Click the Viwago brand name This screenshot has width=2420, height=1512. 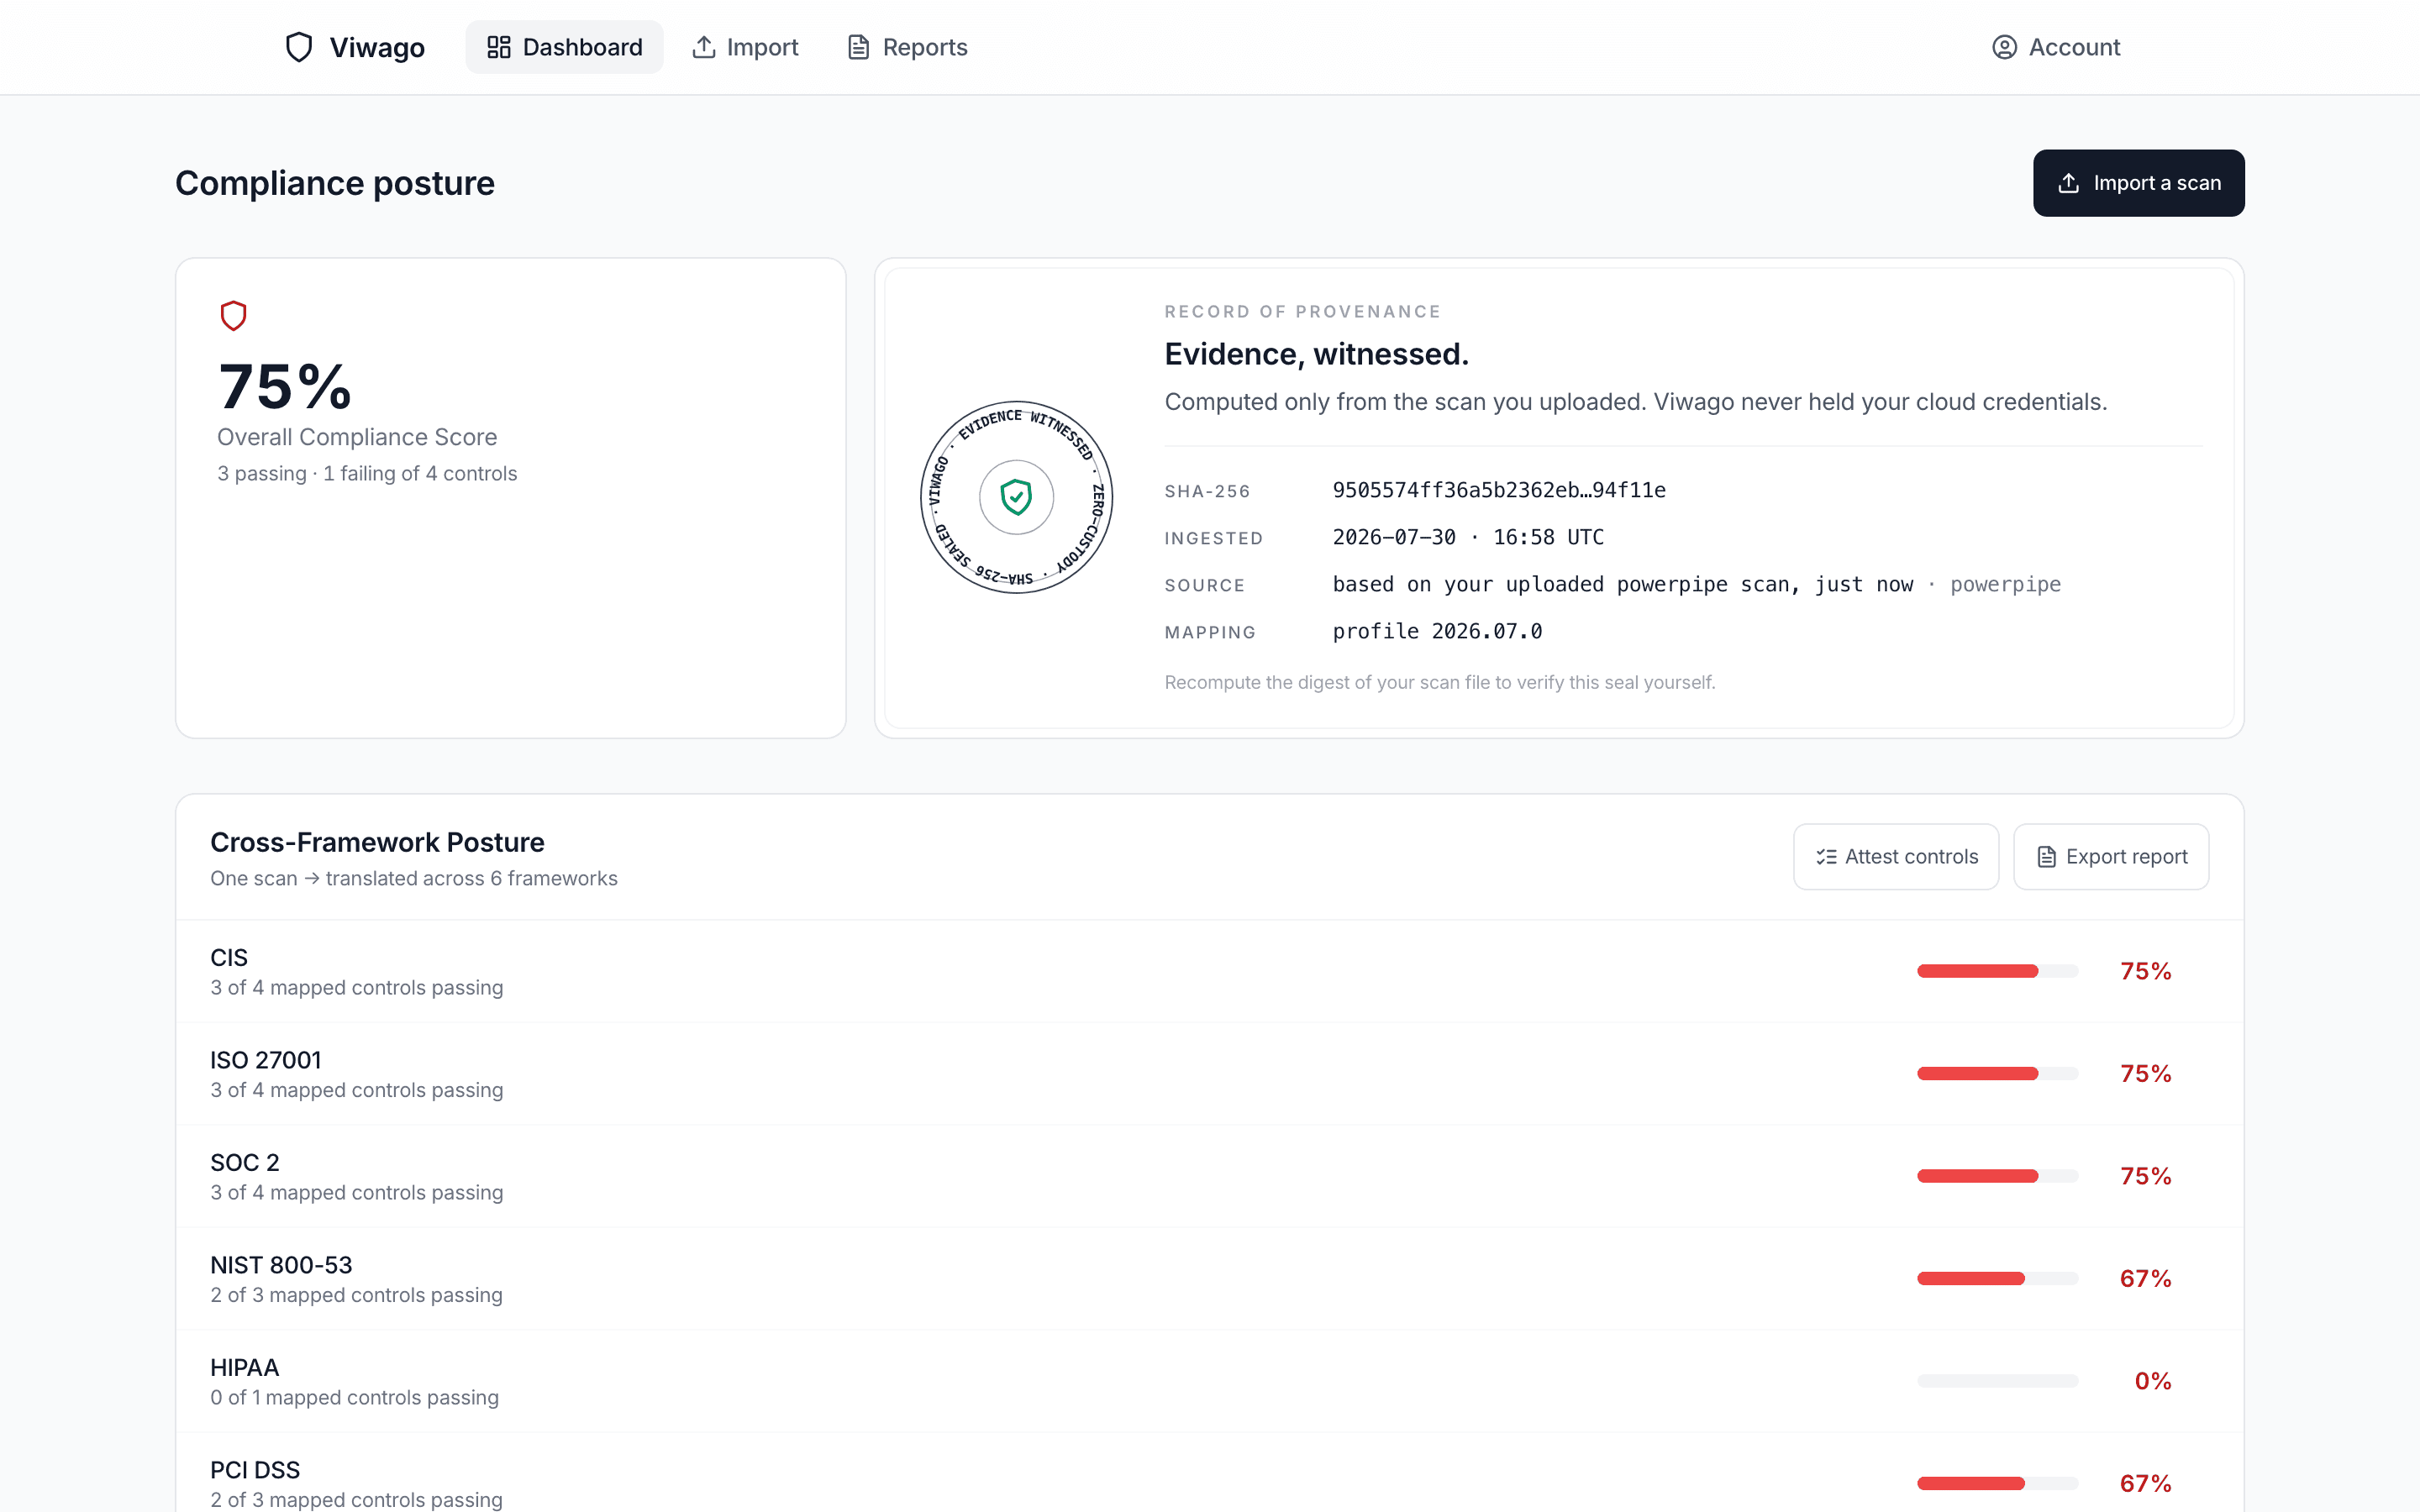[x=377, y=47]
